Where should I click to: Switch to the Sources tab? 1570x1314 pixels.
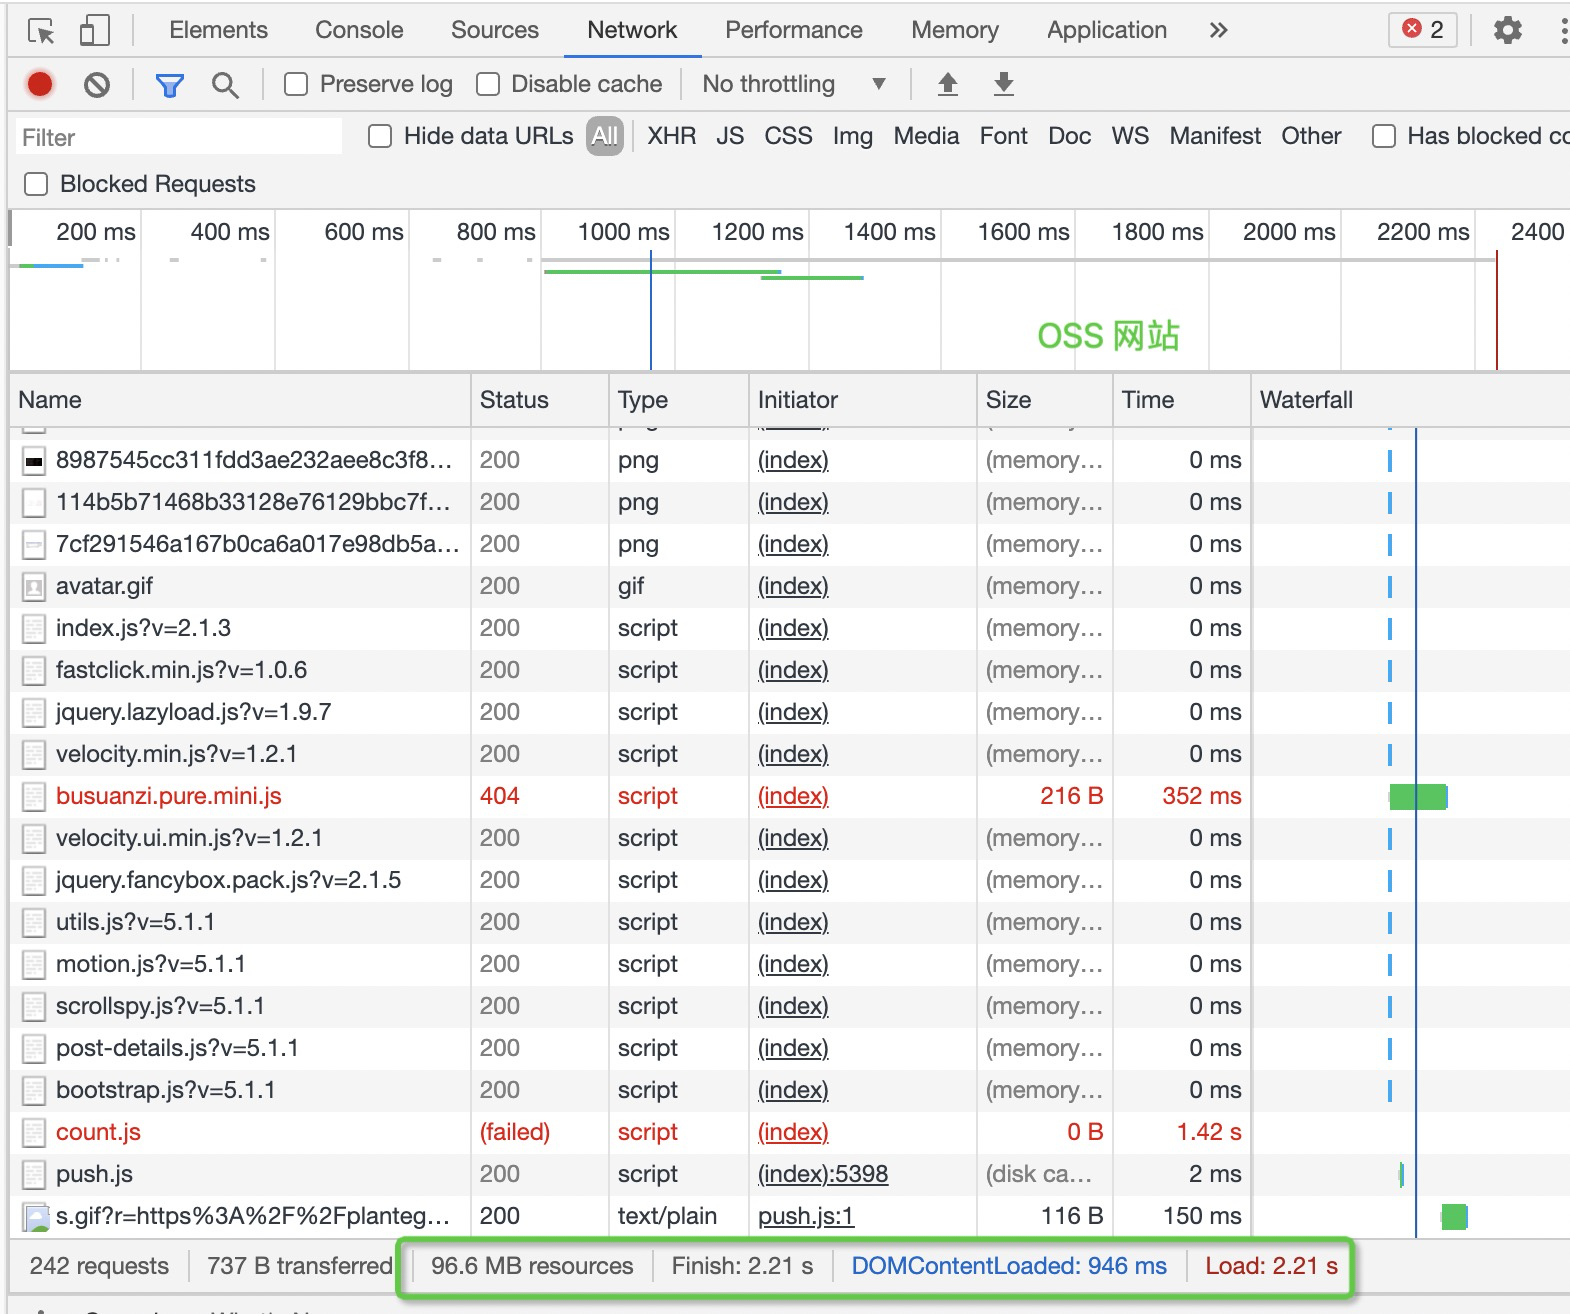coord(495,30)
